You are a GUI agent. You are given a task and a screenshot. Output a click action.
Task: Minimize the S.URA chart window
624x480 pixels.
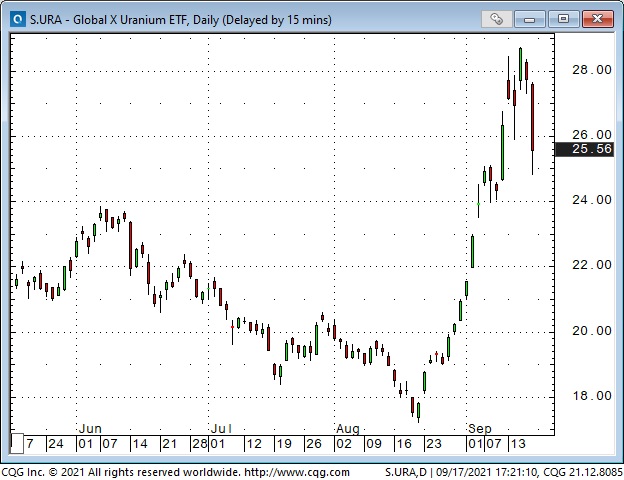pyautogui.click(x=529, y=19)
